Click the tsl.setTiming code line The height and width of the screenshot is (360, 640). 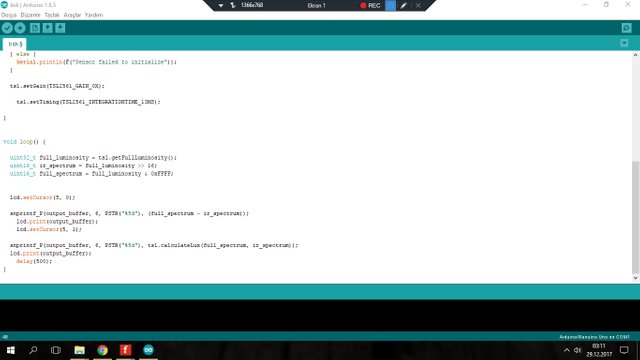tap(88, 102)
